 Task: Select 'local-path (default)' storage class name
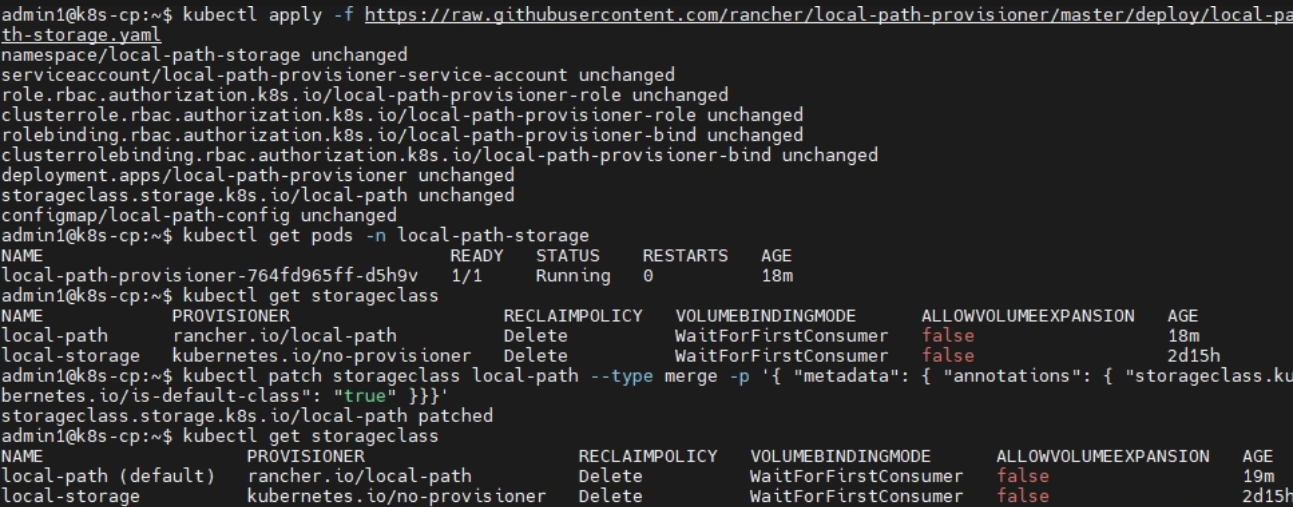tap(108, 476)
